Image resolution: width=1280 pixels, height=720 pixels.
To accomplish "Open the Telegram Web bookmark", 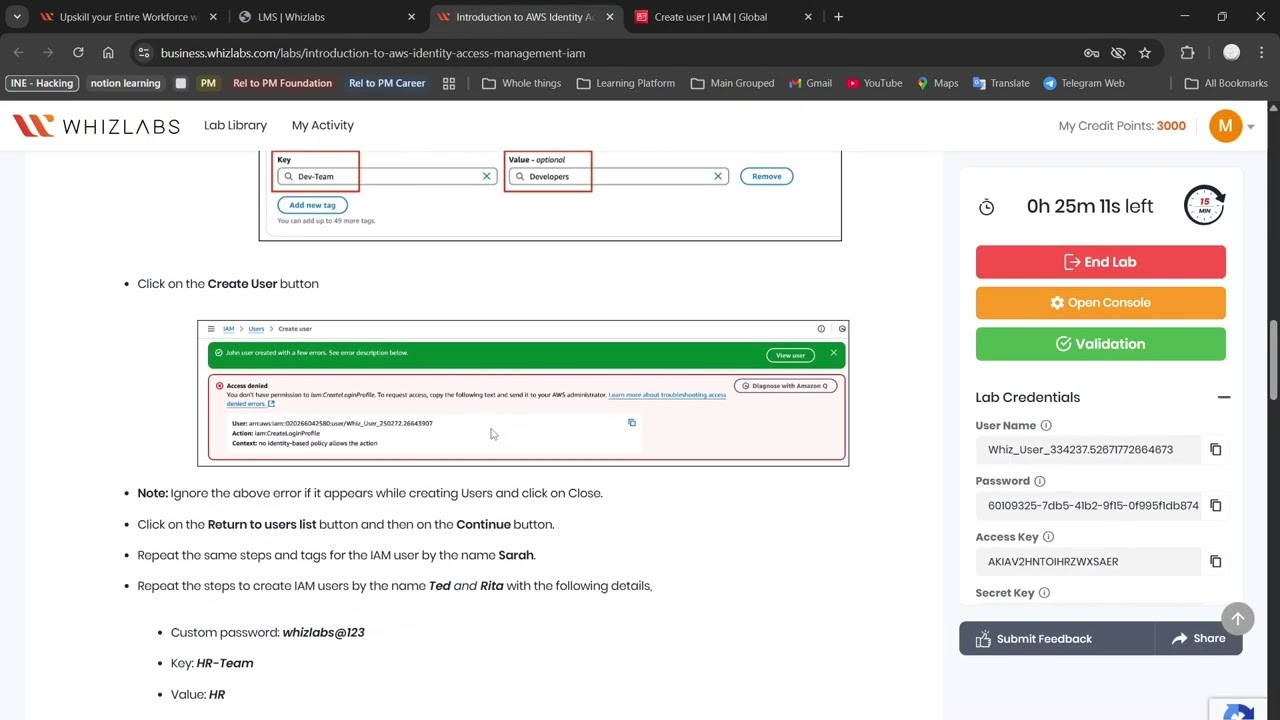I will (x=1083, y=83).
